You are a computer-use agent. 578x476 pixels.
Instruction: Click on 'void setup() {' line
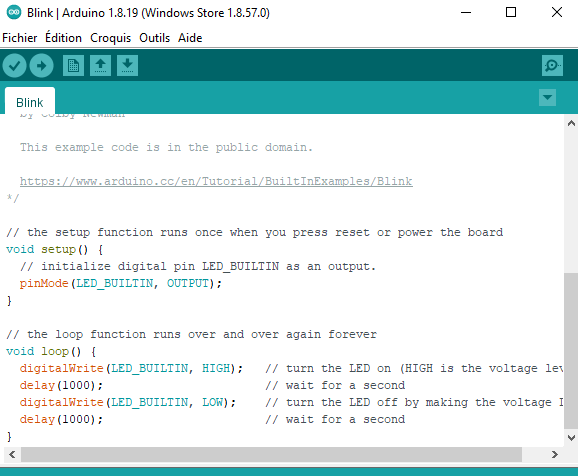[x=55, y=250]
